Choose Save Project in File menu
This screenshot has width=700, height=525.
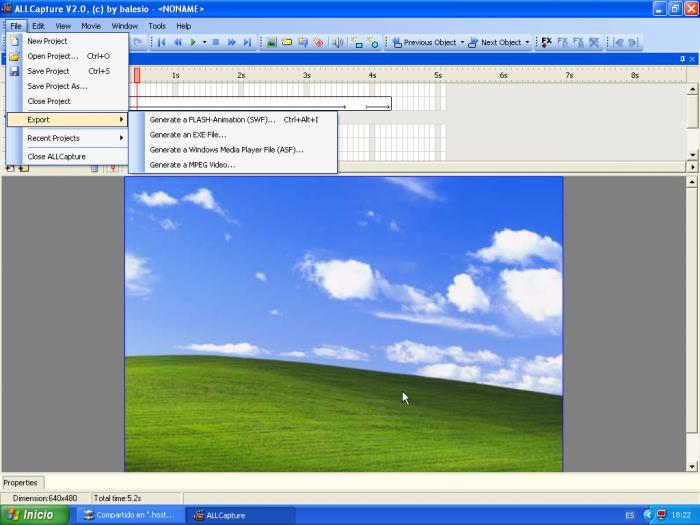67,71
